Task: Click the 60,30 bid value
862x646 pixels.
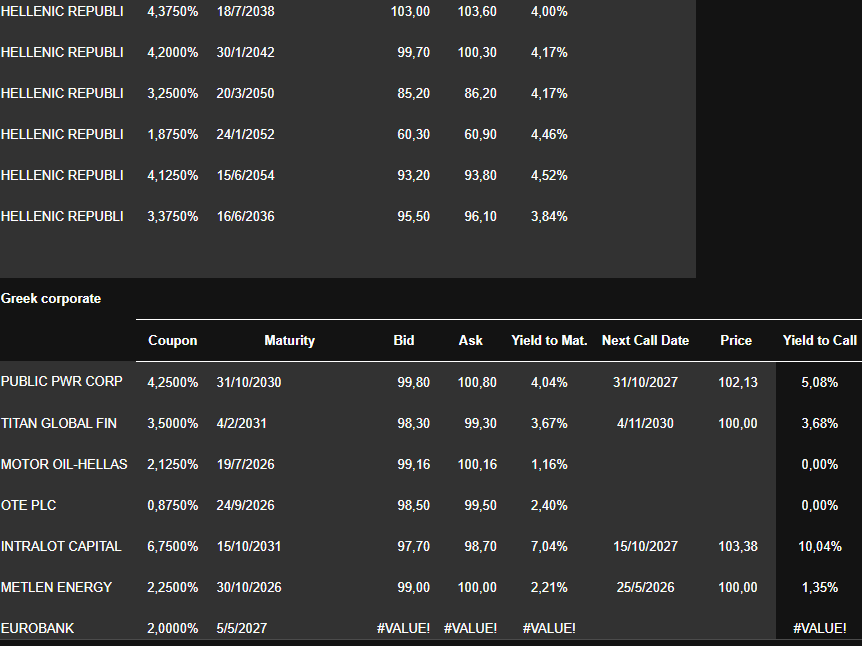Action: coord(413,135)
